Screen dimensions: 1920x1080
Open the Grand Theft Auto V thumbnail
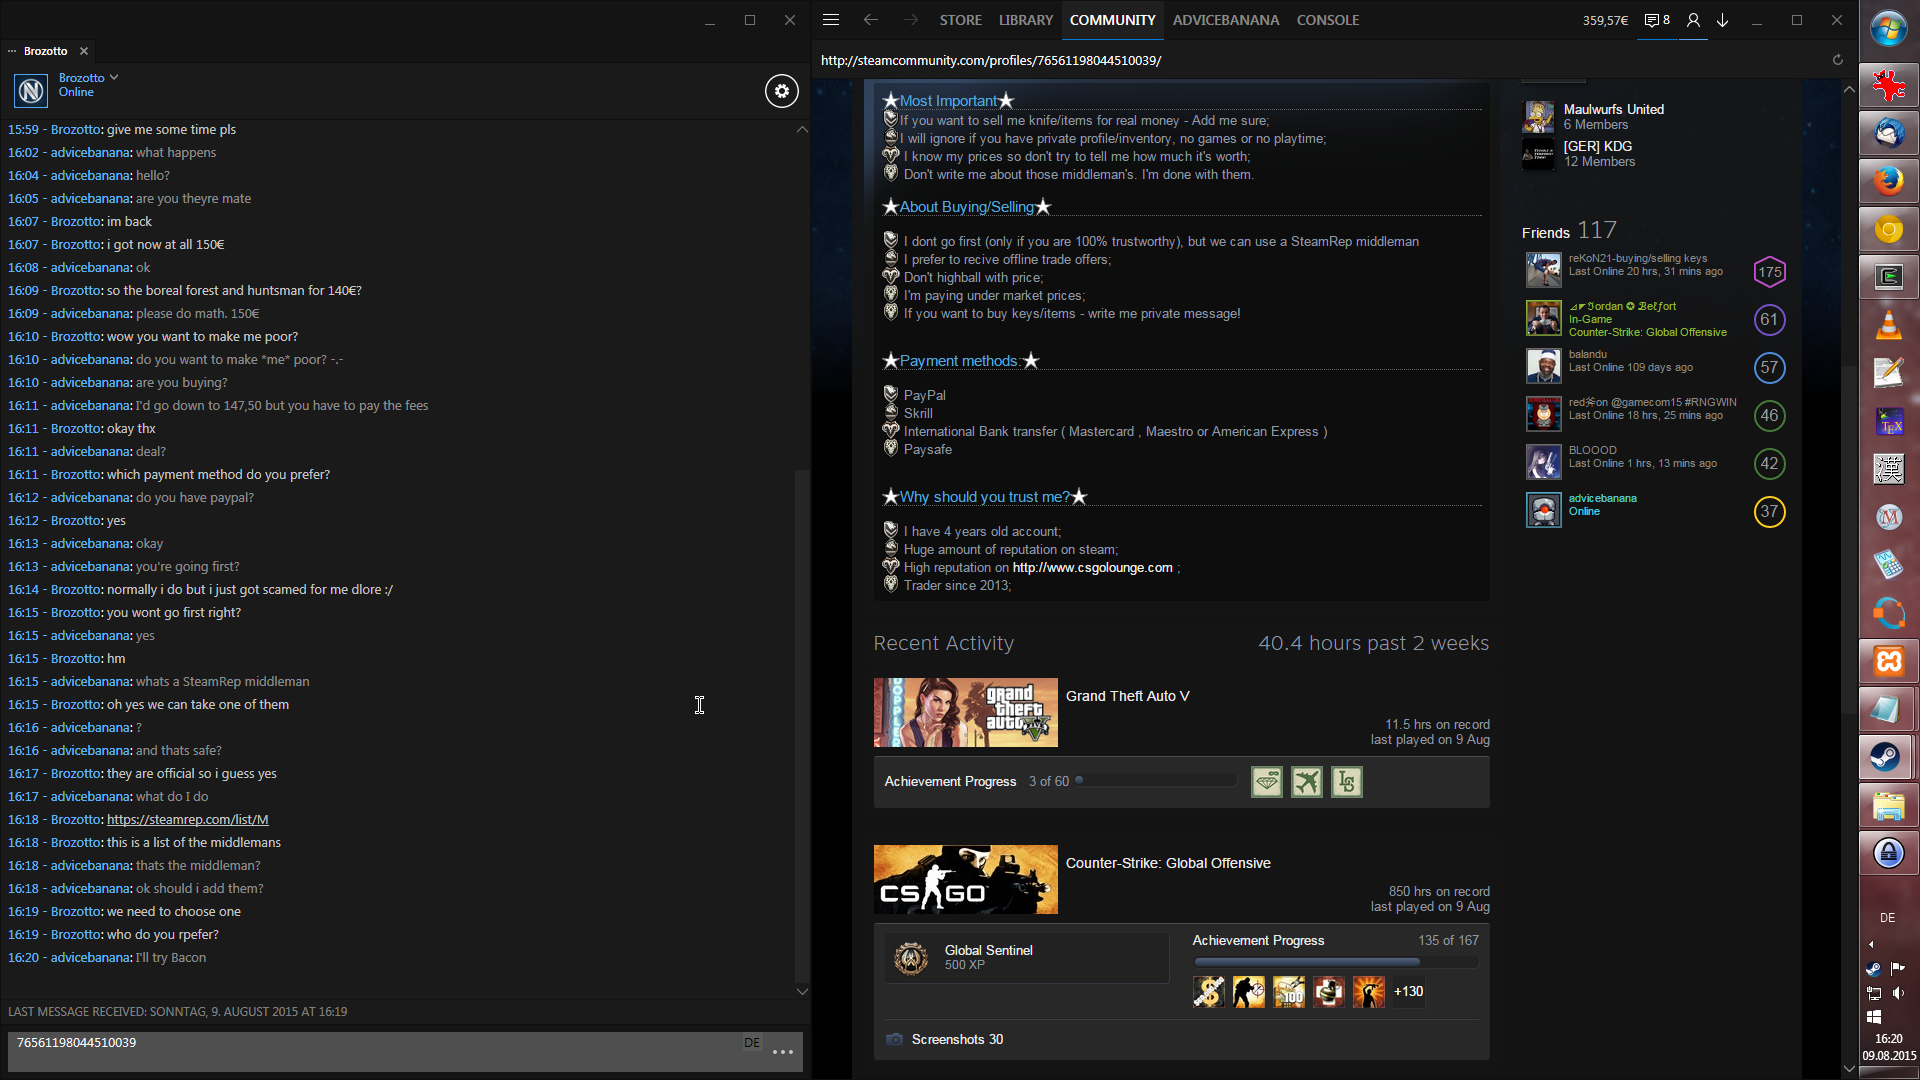pos(965,713)
